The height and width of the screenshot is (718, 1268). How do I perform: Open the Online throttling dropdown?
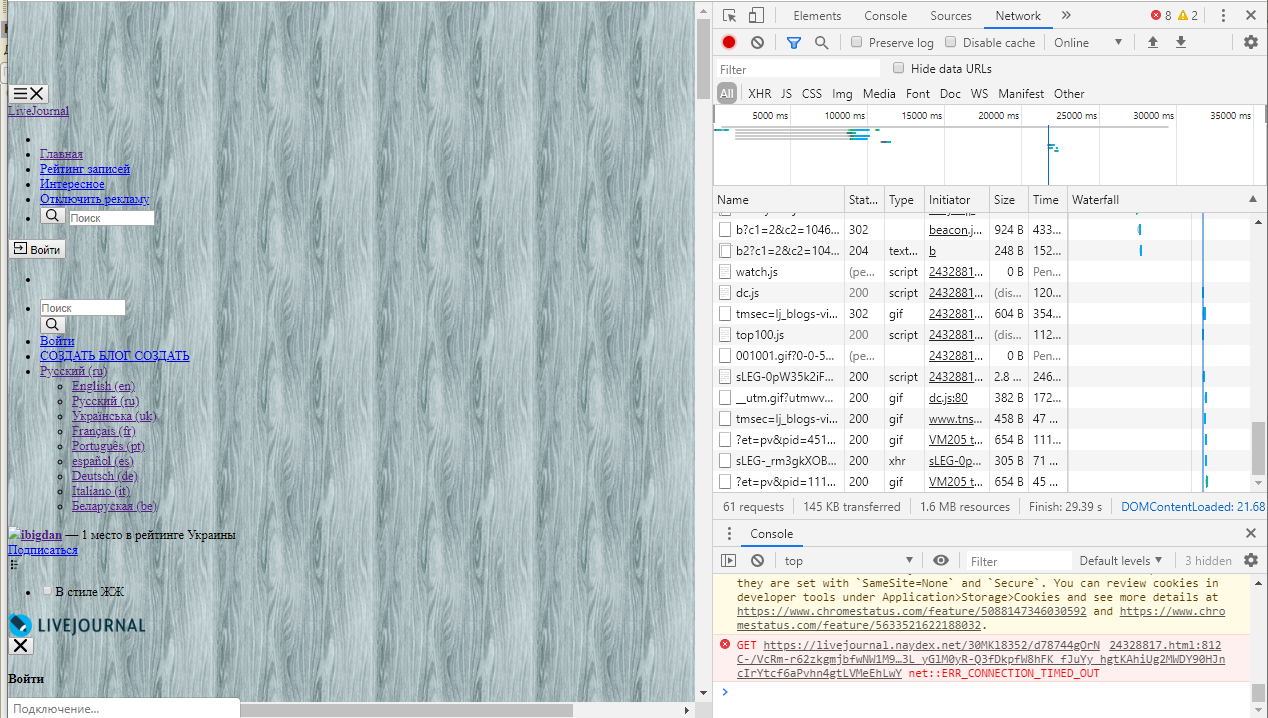pos(1088,42)
